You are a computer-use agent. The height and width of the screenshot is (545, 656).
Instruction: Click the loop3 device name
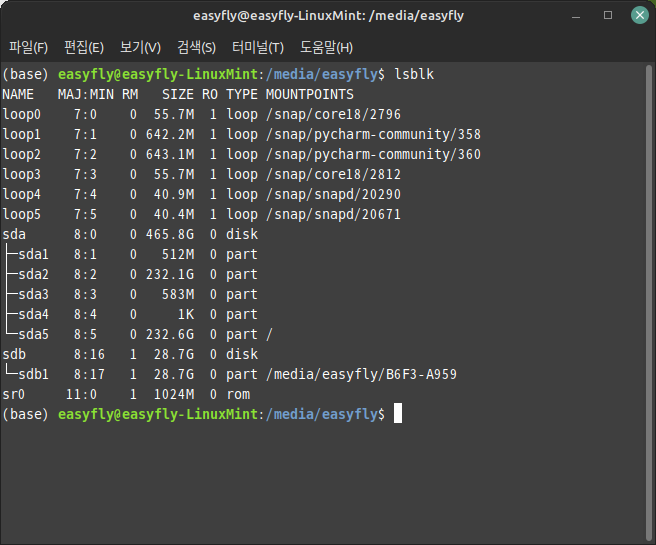(x=22, y=174)
